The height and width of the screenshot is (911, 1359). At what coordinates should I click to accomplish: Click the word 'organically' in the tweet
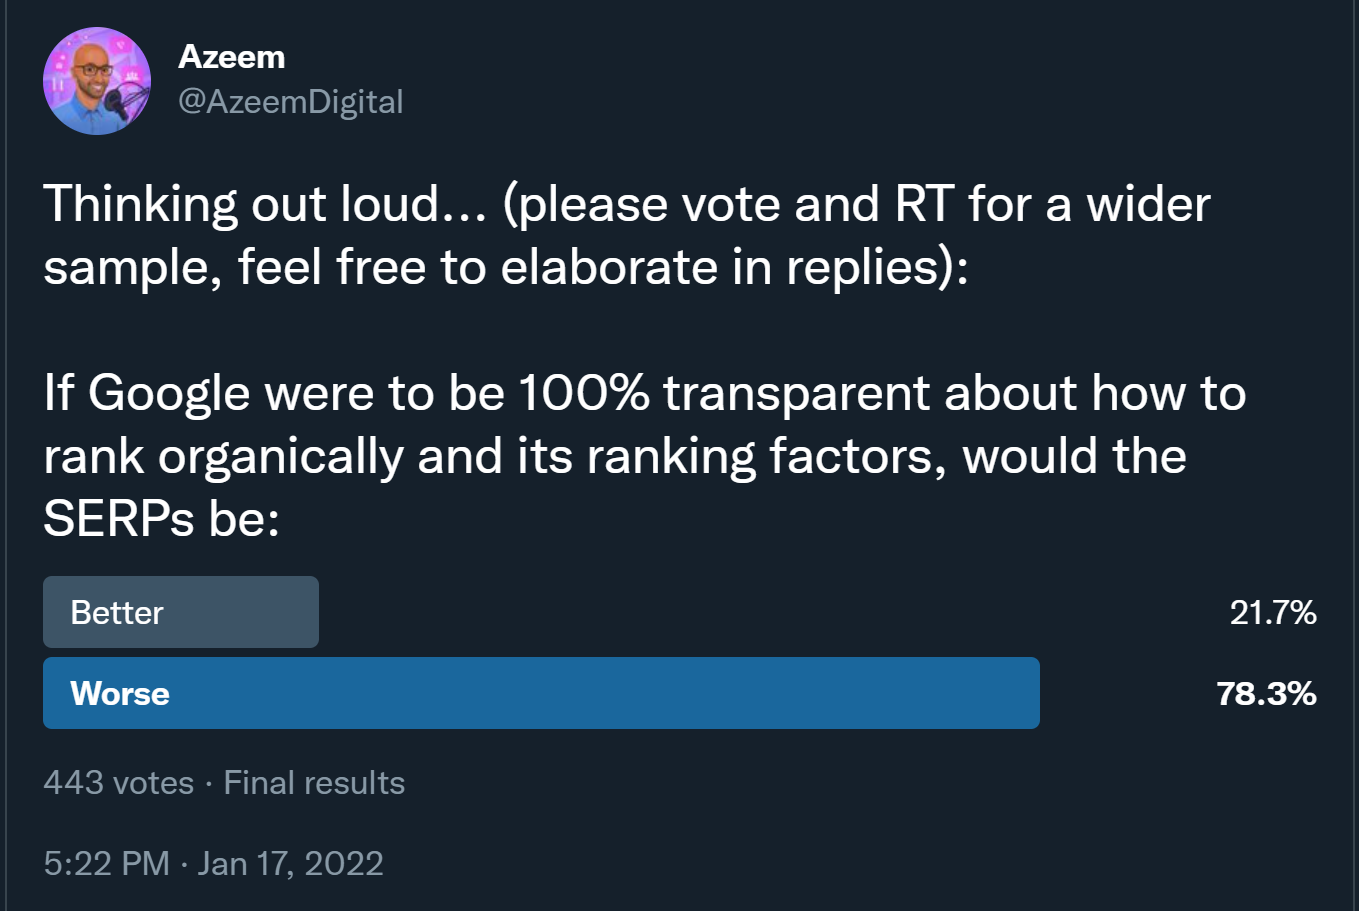tap(280, 456)
